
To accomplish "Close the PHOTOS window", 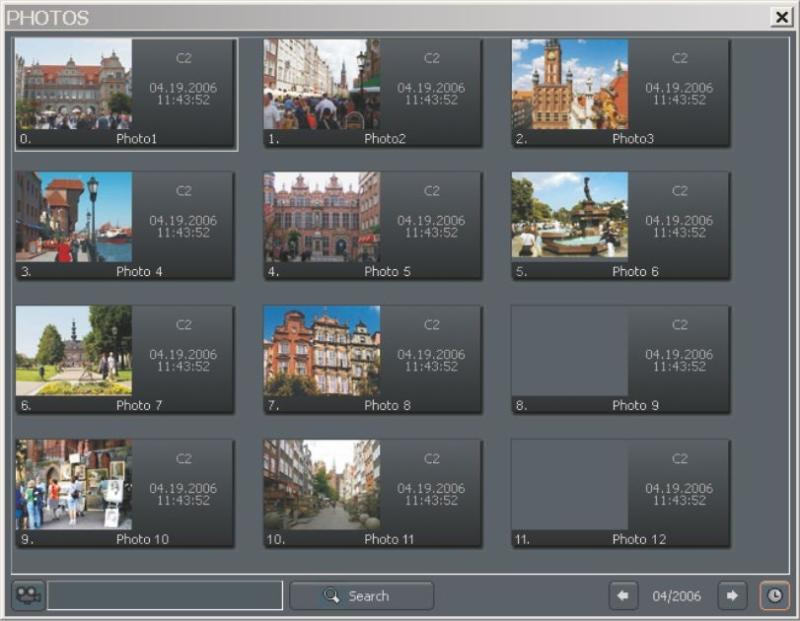I will (781, 17).
